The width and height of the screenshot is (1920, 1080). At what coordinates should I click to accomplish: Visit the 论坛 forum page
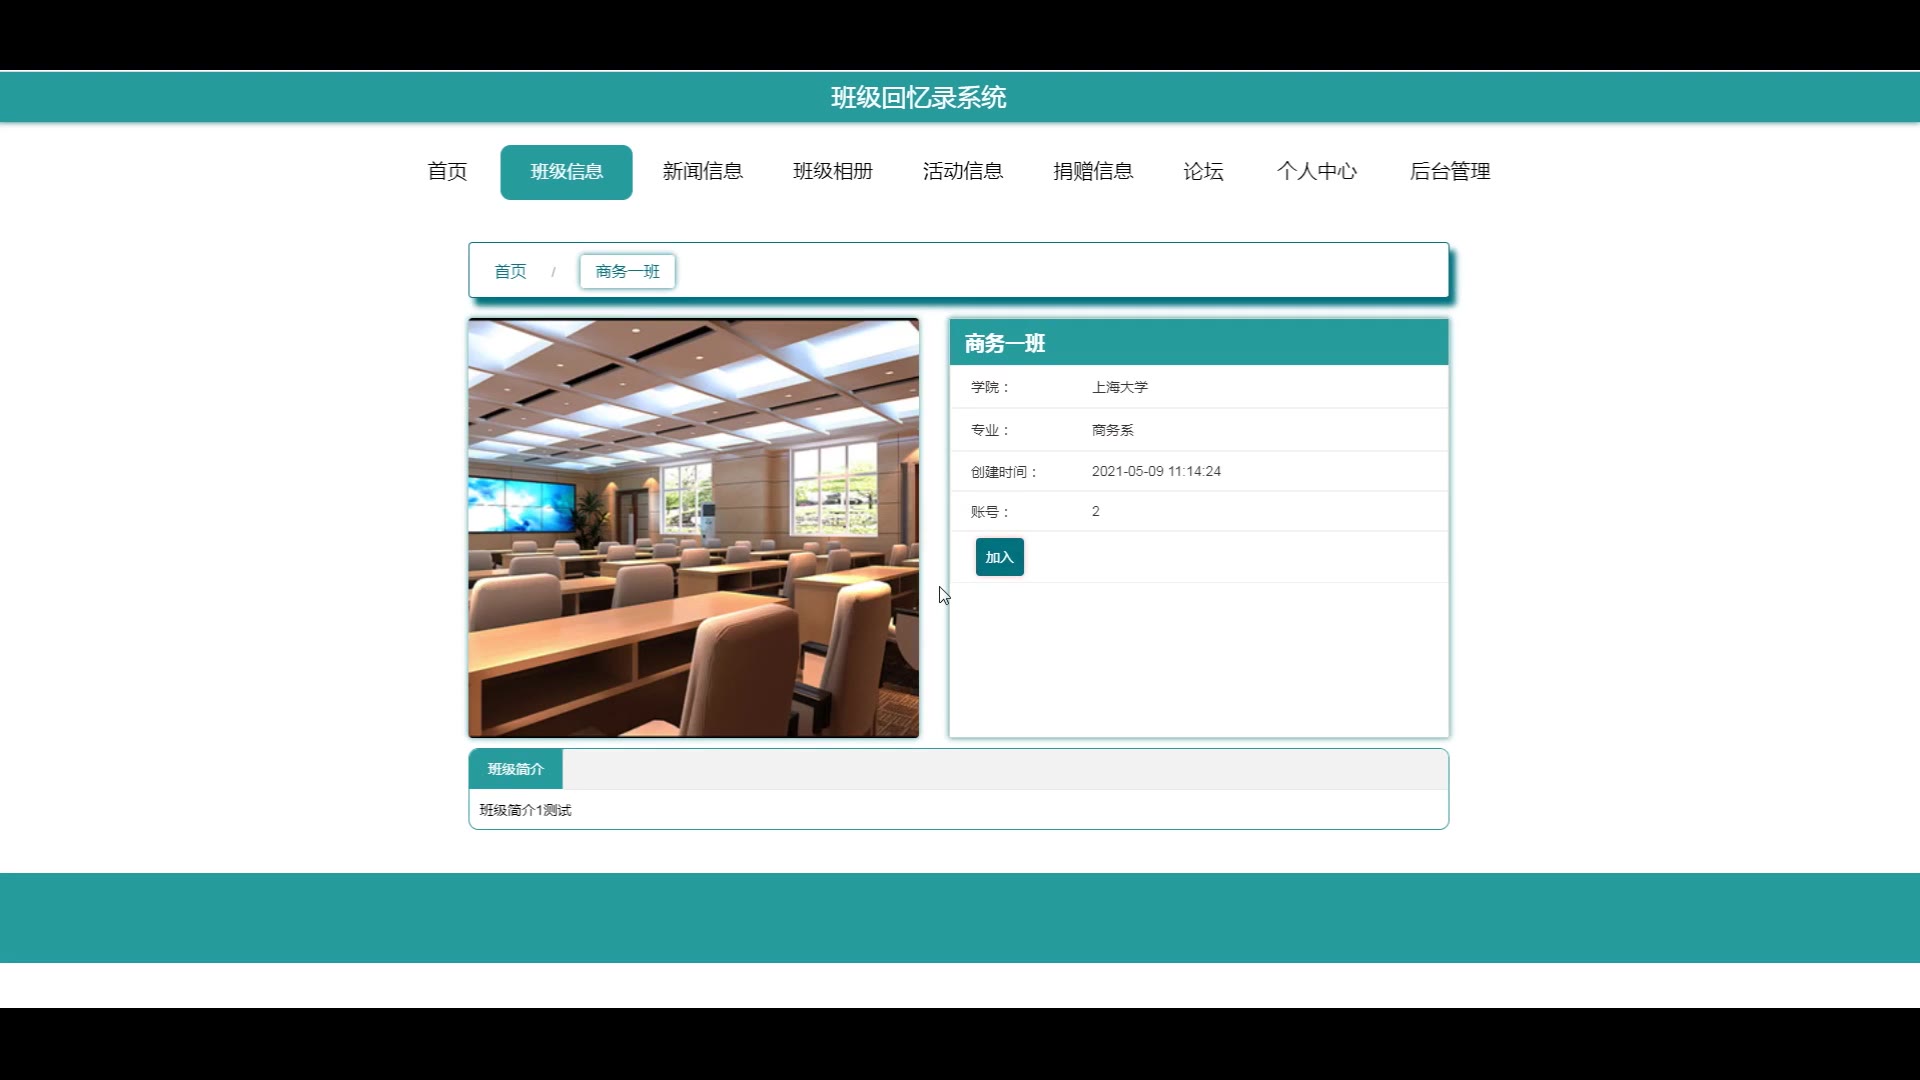click(1203, 171)
